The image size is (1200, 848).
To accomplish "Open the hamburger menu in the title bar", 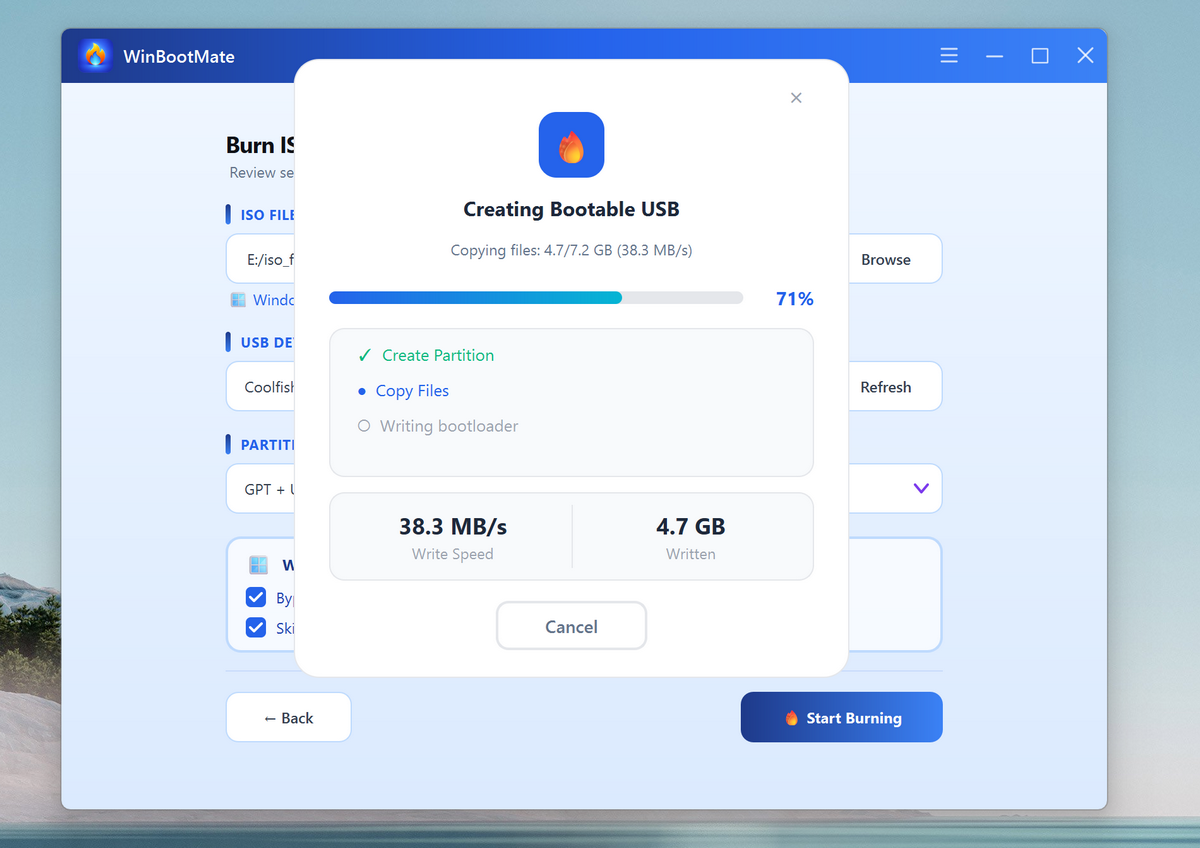I will point(948,56).
